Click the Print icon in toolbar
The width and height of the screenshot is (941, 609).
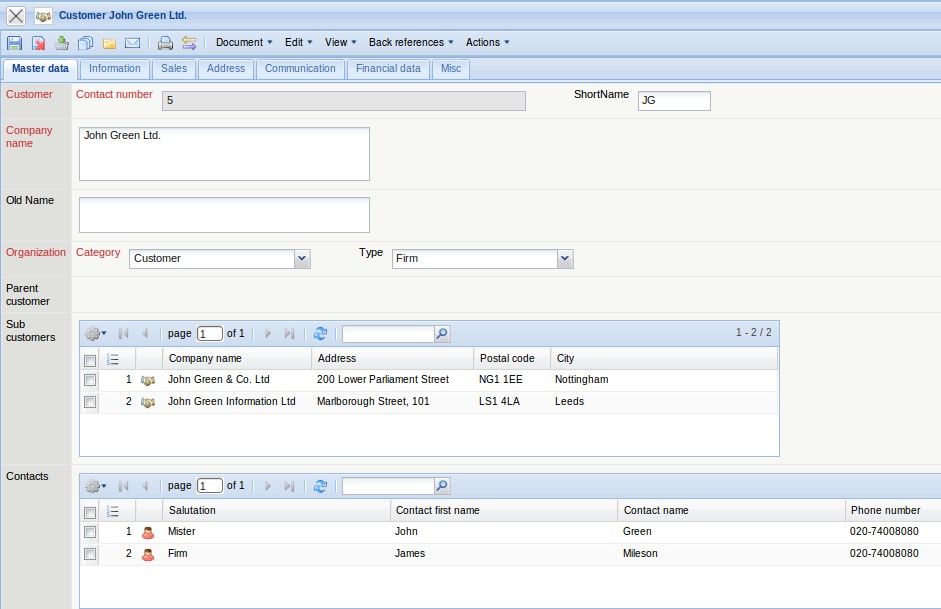(x=166, y=43)
